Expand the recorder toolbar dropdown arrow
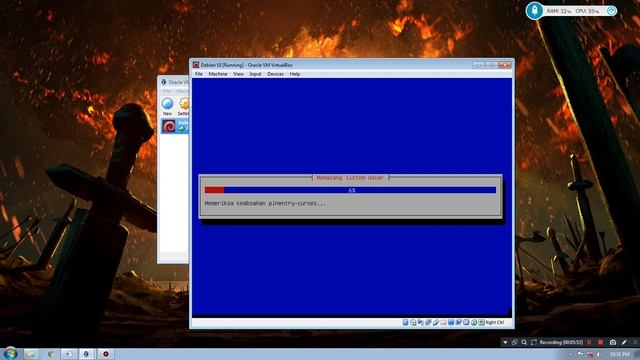The width and height of the screenshot is (640, 360). (505, 342)
